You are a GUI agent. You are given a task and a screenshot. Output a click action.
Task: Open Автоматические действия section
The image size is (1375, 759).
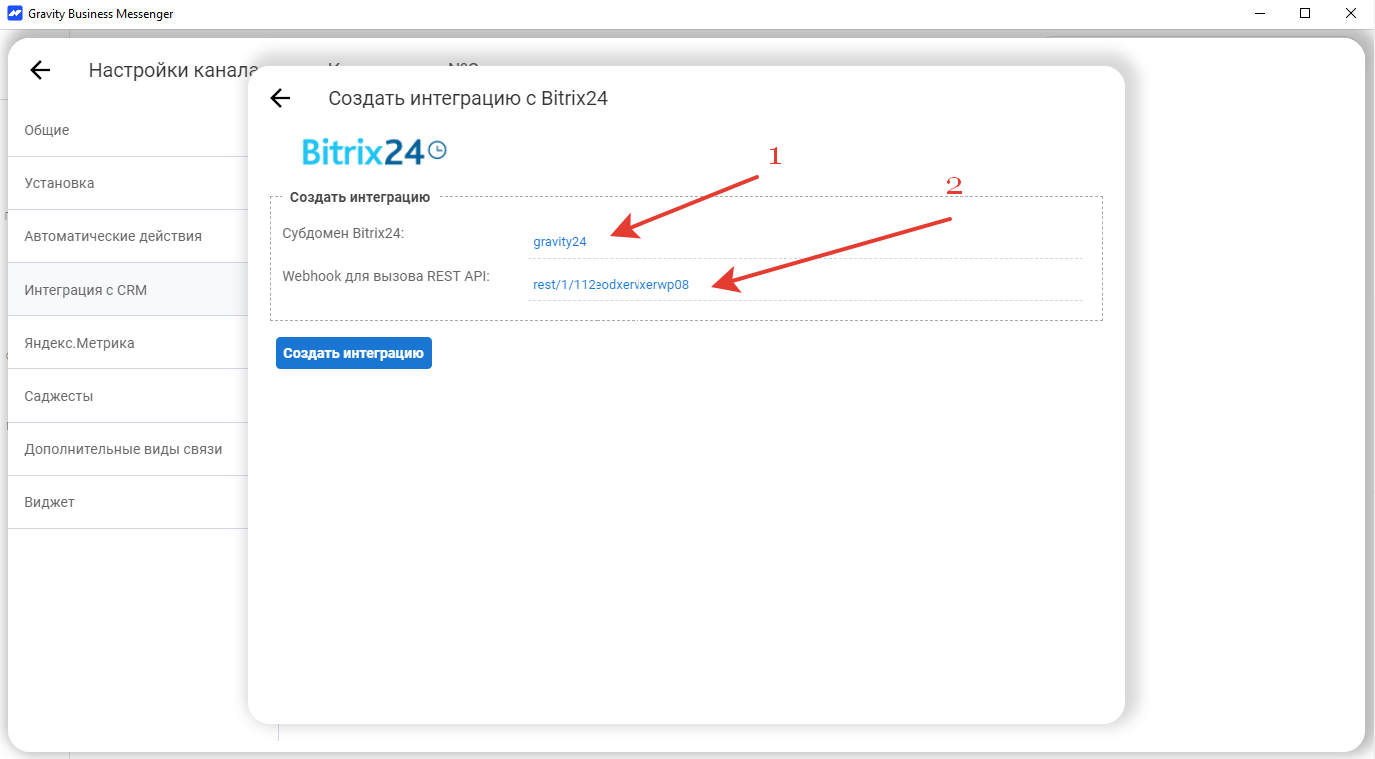[128, 236]
